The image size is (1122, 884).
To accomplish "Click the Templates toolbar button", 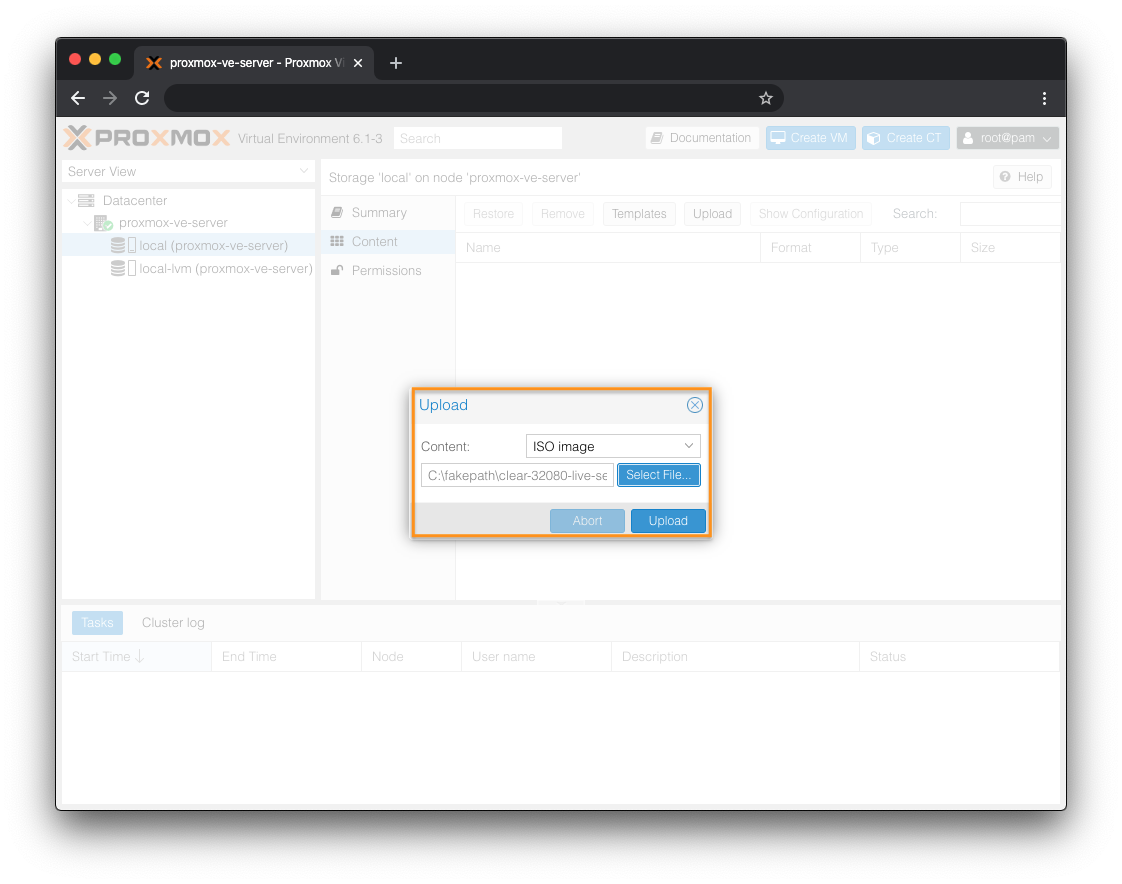I will (x=639, y=214).
